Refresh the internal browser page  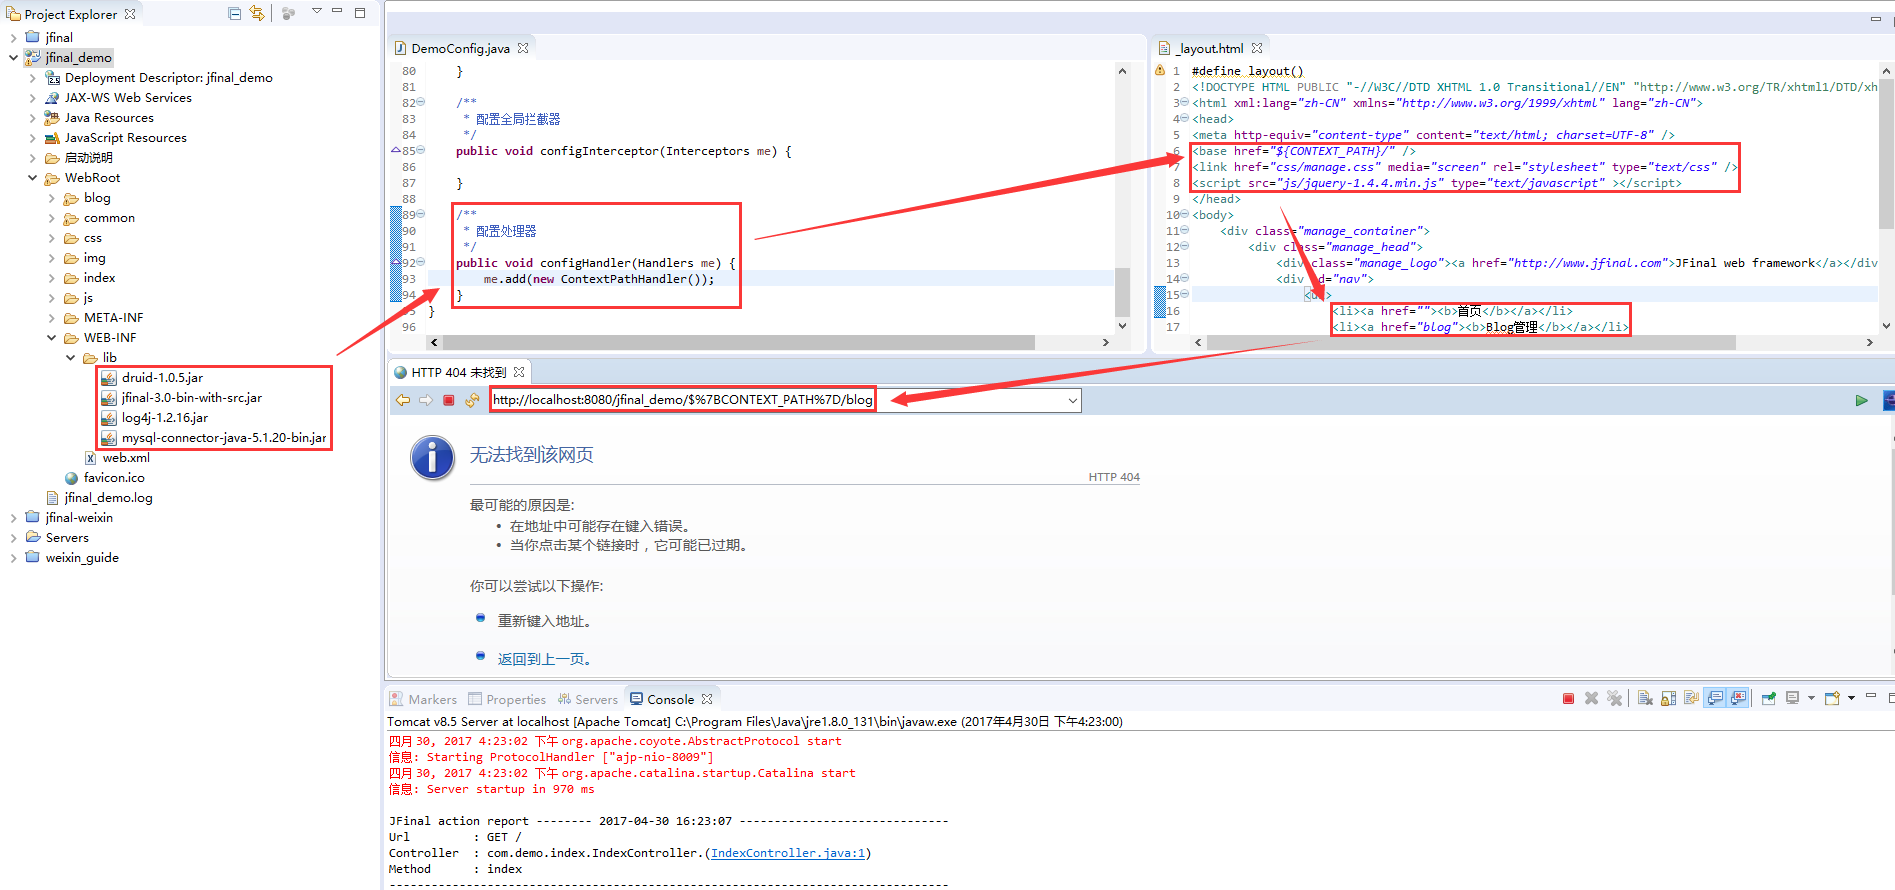(472, 400)
